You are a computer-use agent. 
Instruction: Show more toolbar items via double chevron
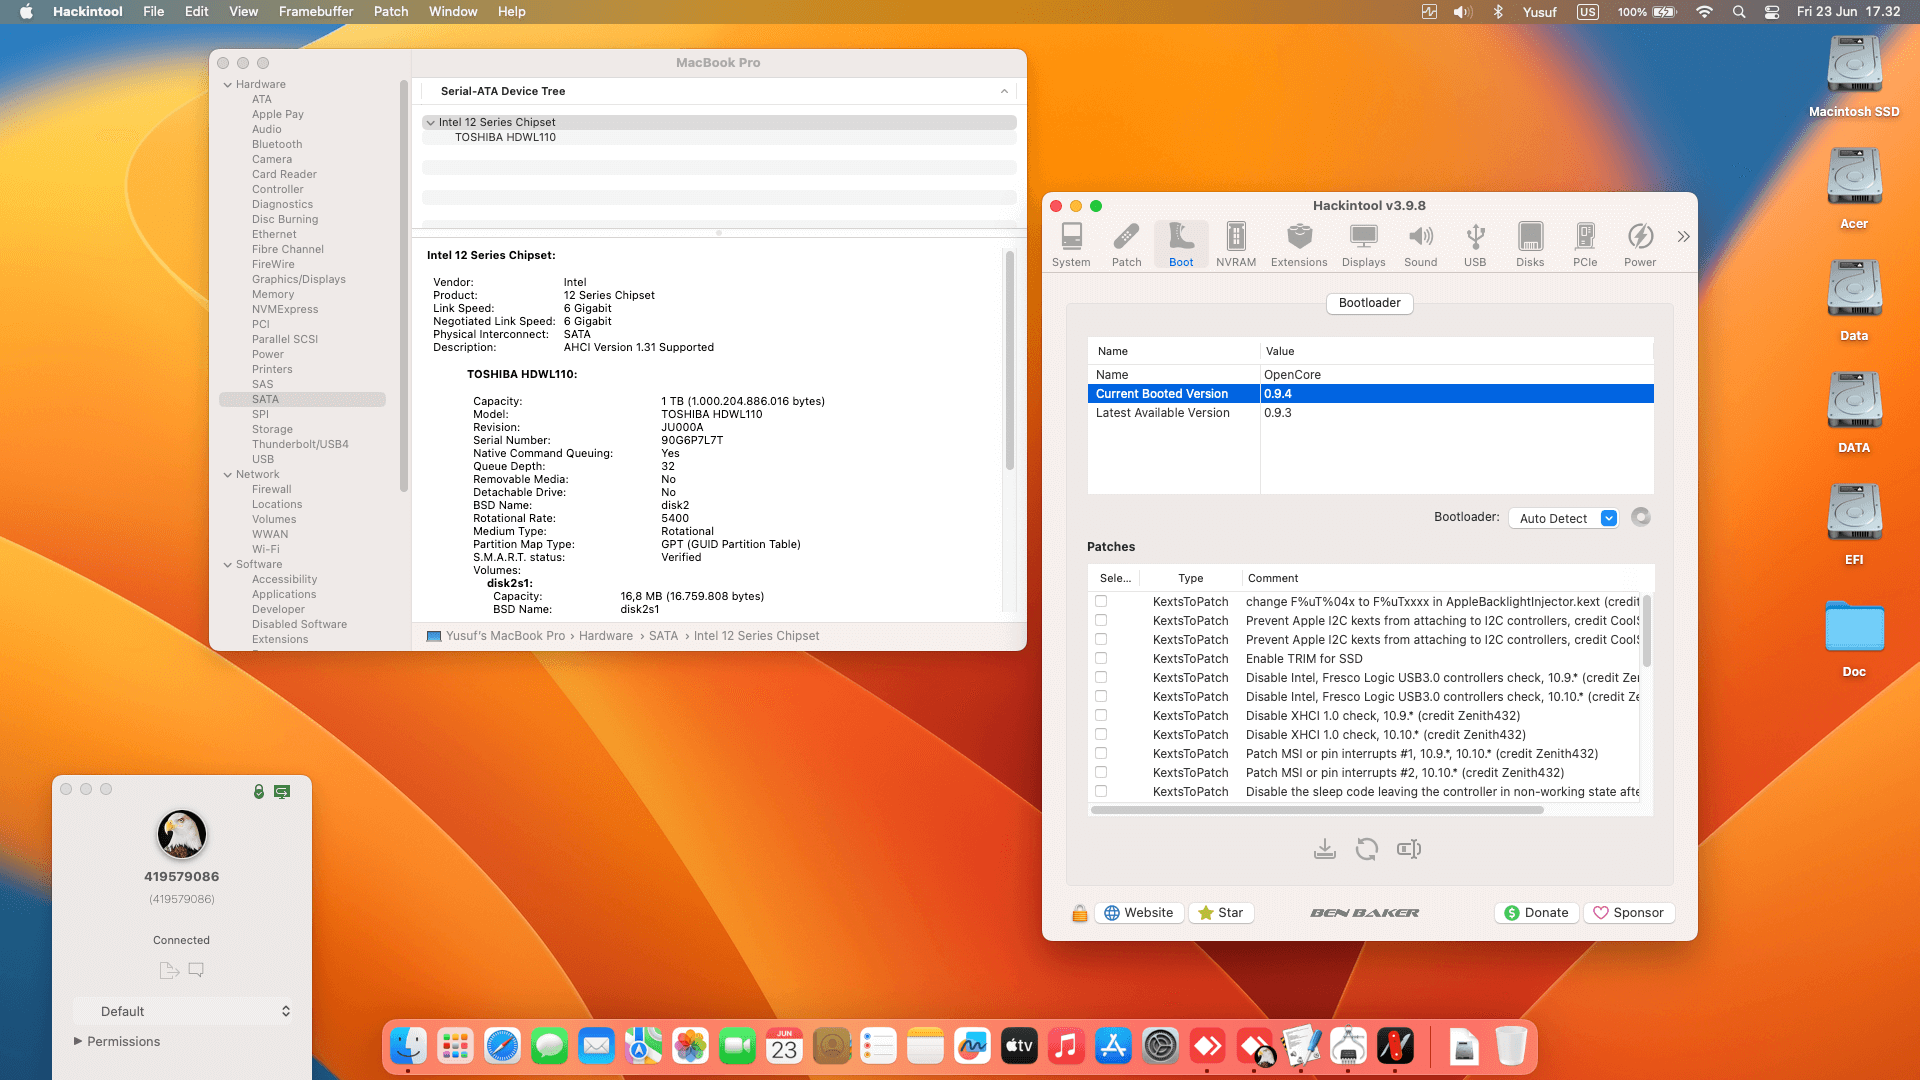pos(1684,237)
